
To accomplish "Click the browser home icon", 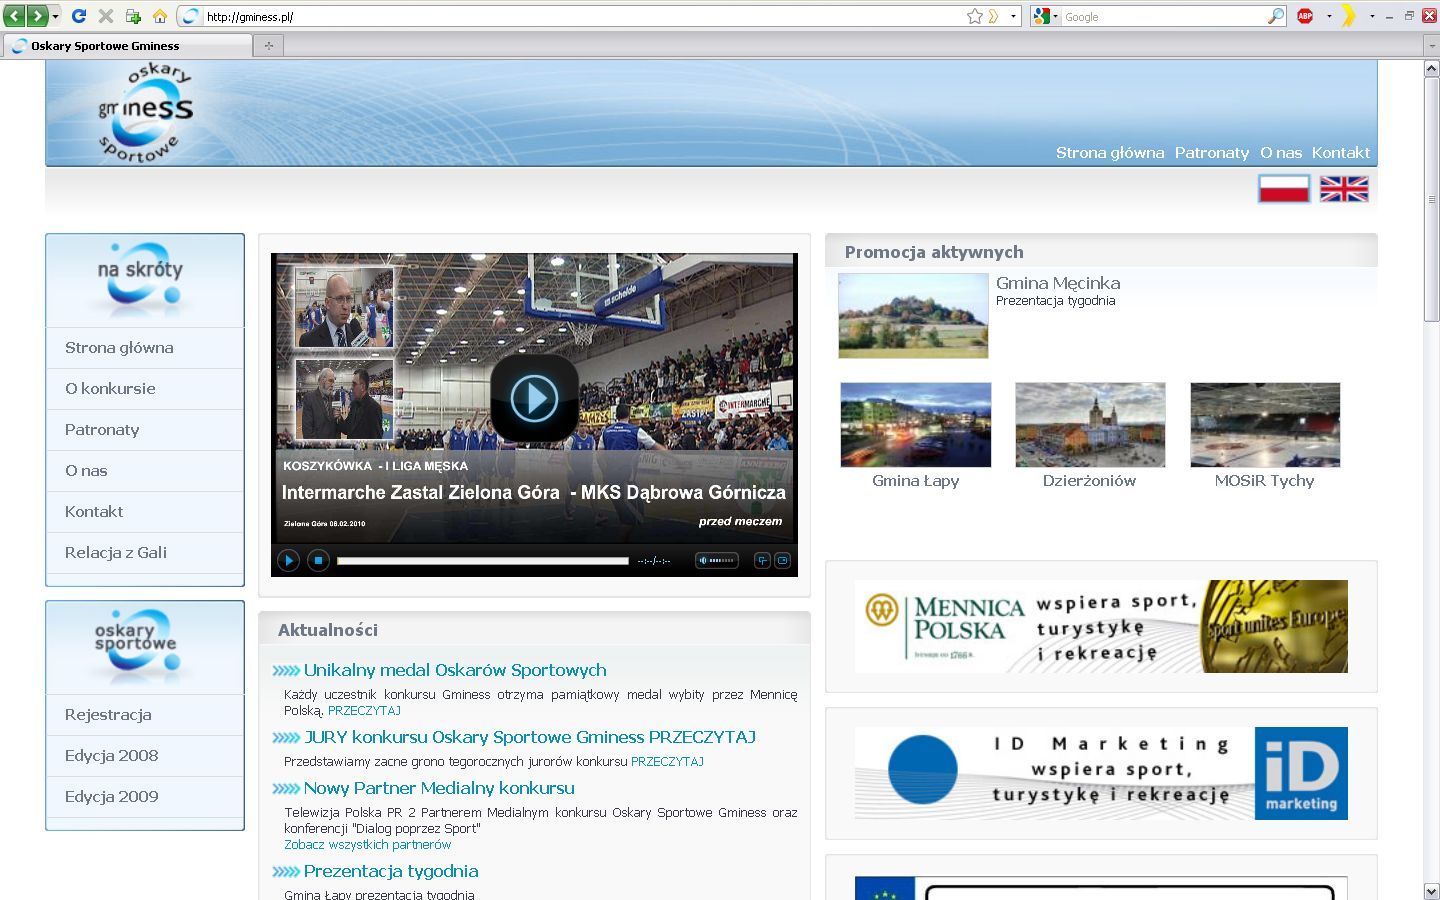I will click(x=160, y=16).
